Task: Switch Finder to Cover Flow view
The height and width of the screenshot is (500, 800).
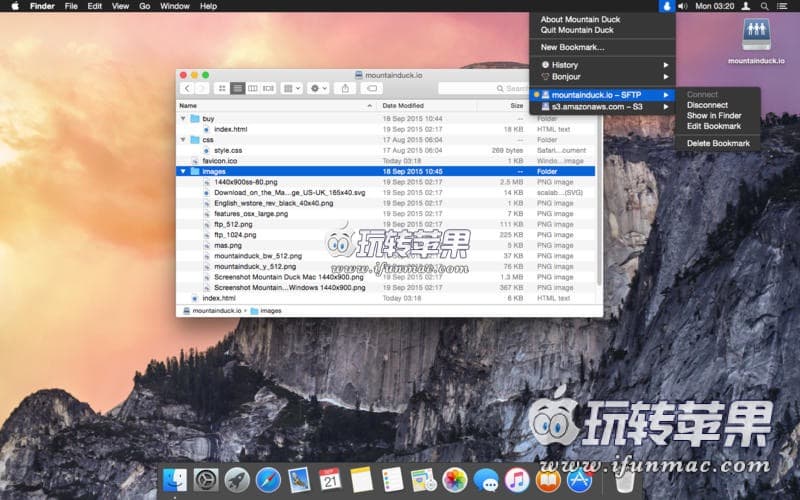Action: tap(268, 88)
